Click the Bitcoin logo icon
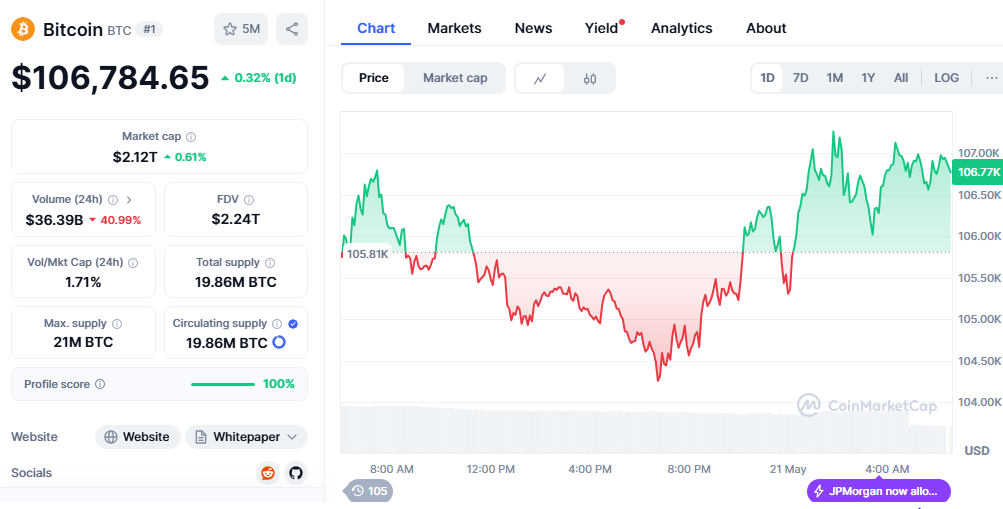Image resolution: width=1003 pixels, height=509 pixels. pos(23,29)
